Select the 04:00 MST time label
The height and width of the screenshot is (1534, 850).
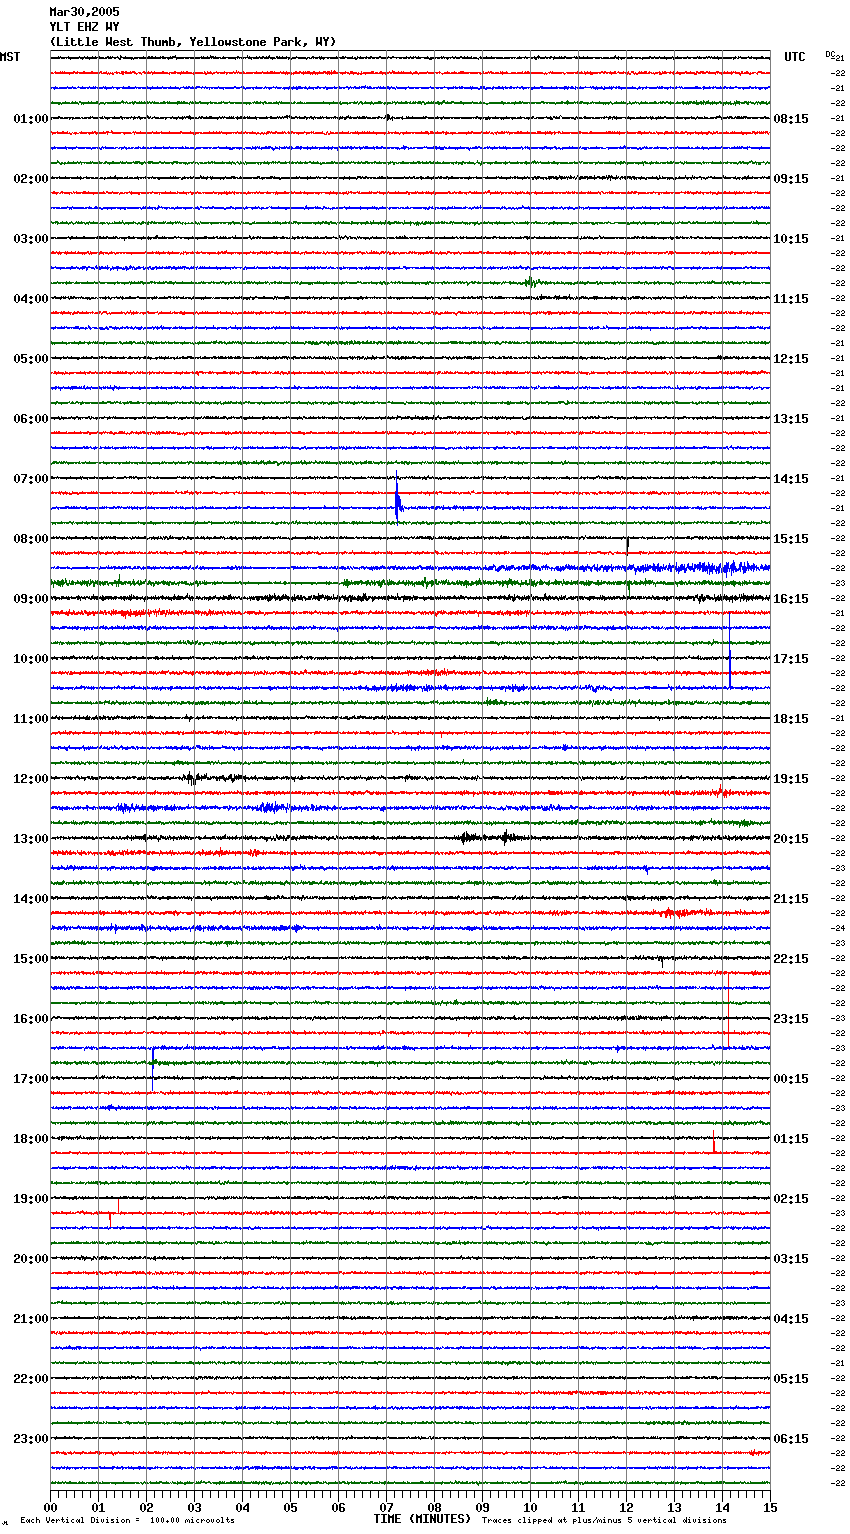click(31, 299)
